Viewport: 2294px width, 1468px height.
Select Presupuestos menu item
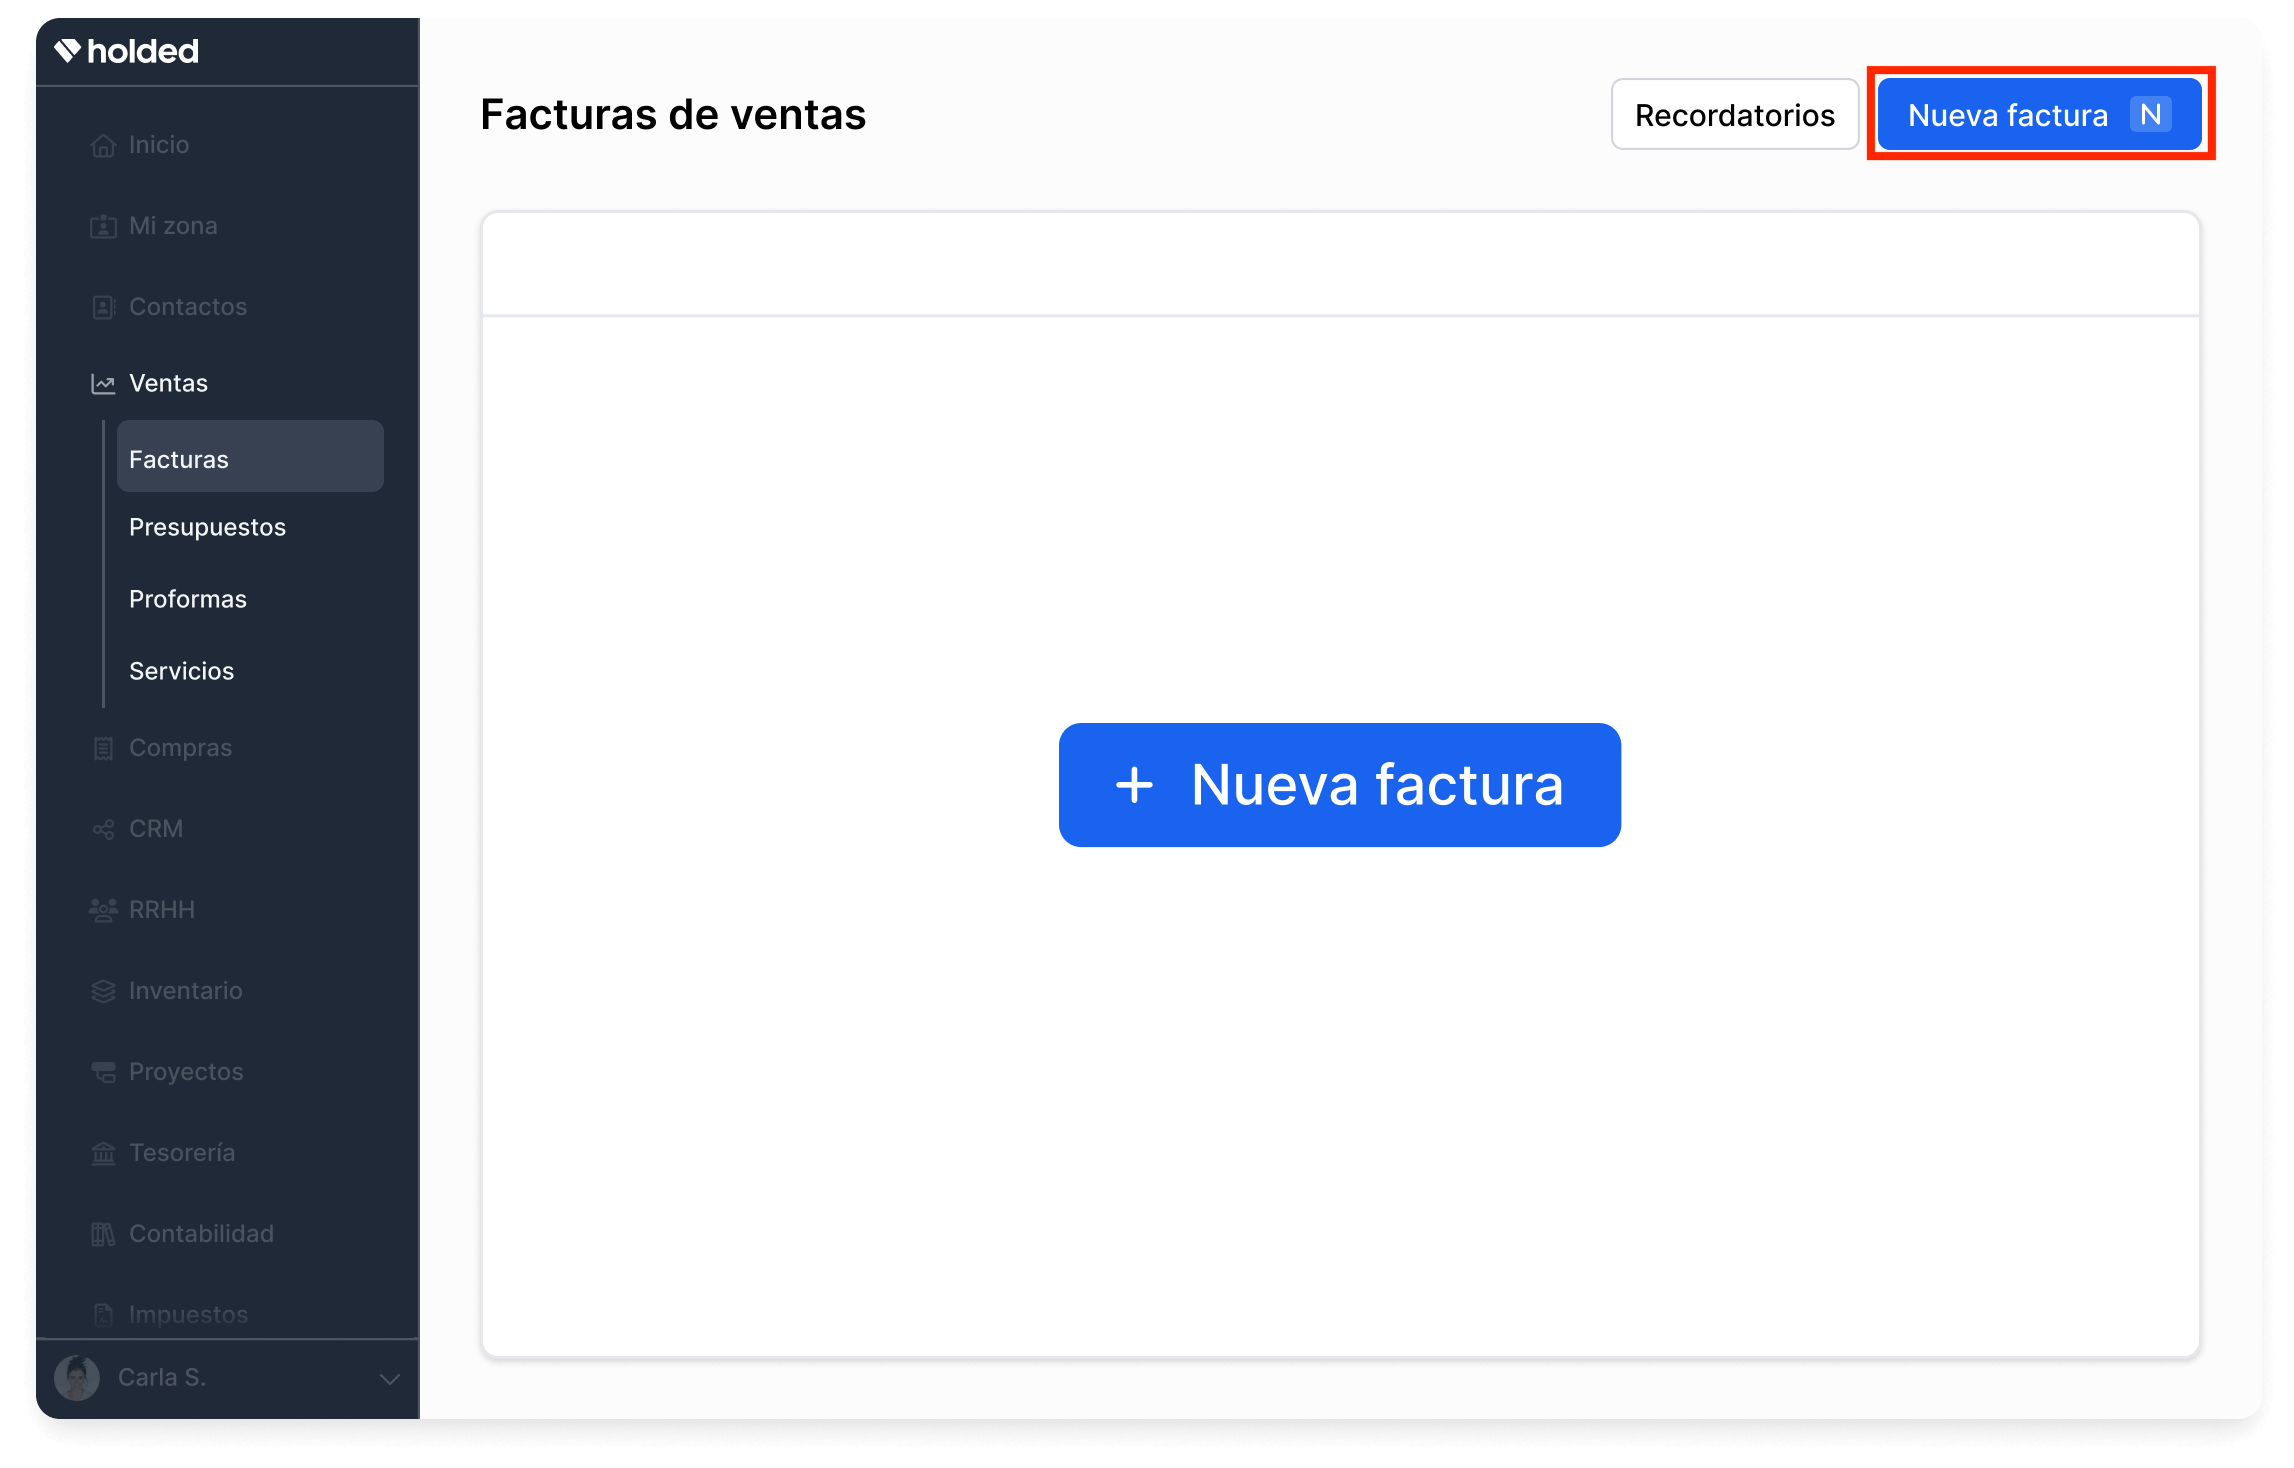point(209,527)
